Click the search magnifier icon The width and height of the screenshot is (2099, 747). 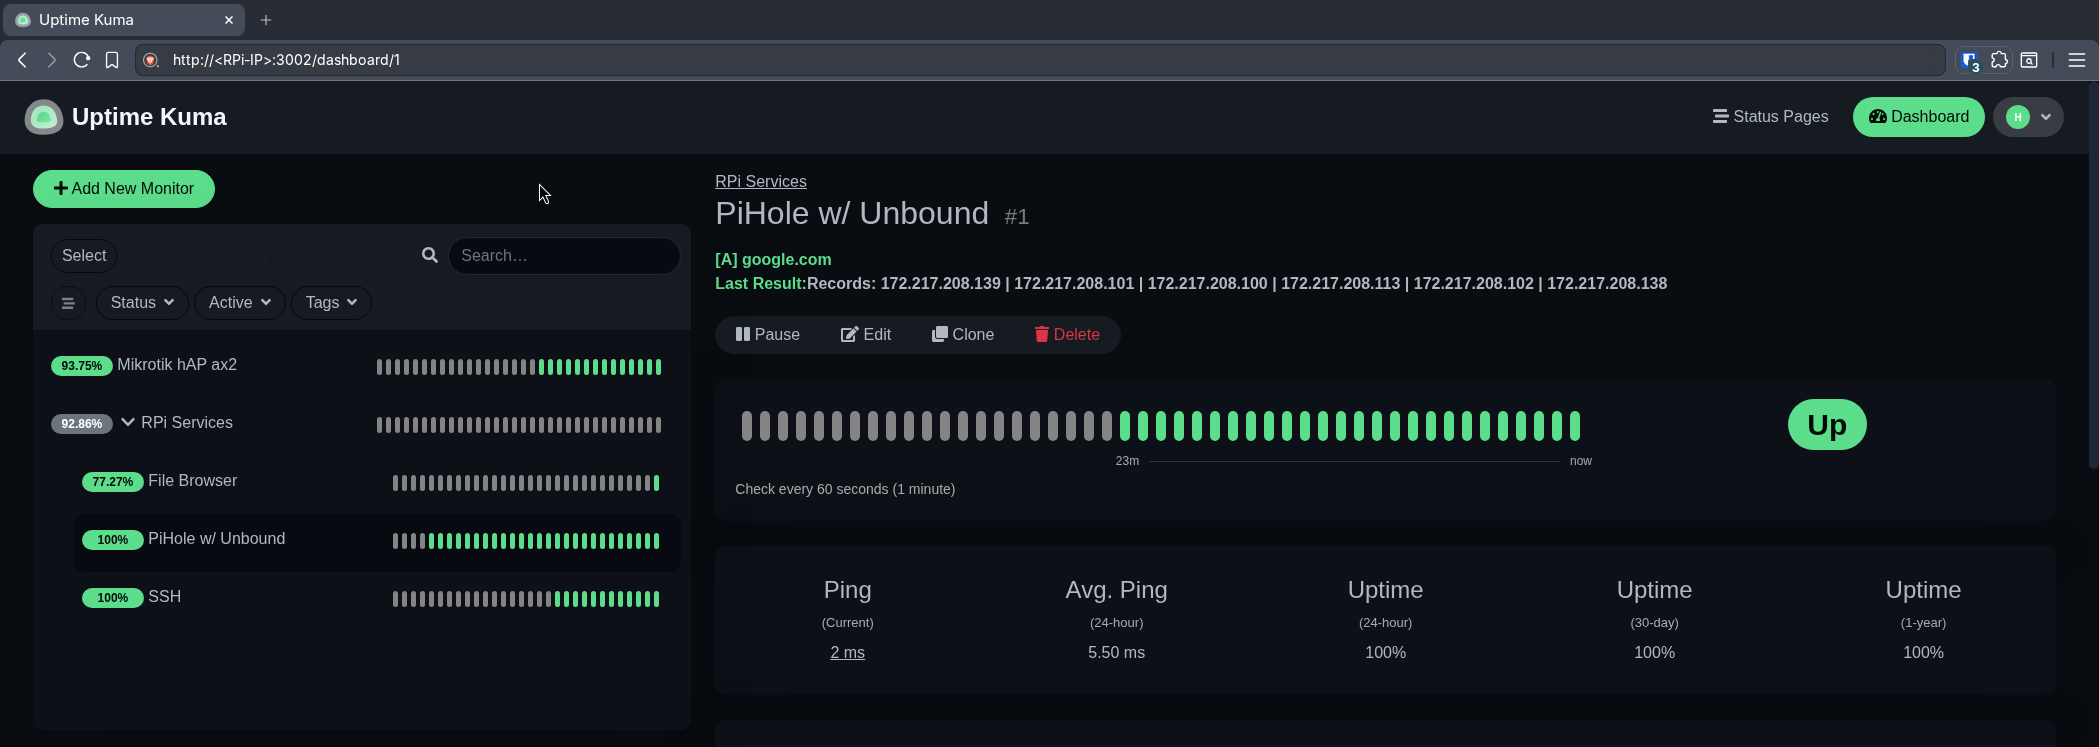pyautogui.click(x=429, y=255)
